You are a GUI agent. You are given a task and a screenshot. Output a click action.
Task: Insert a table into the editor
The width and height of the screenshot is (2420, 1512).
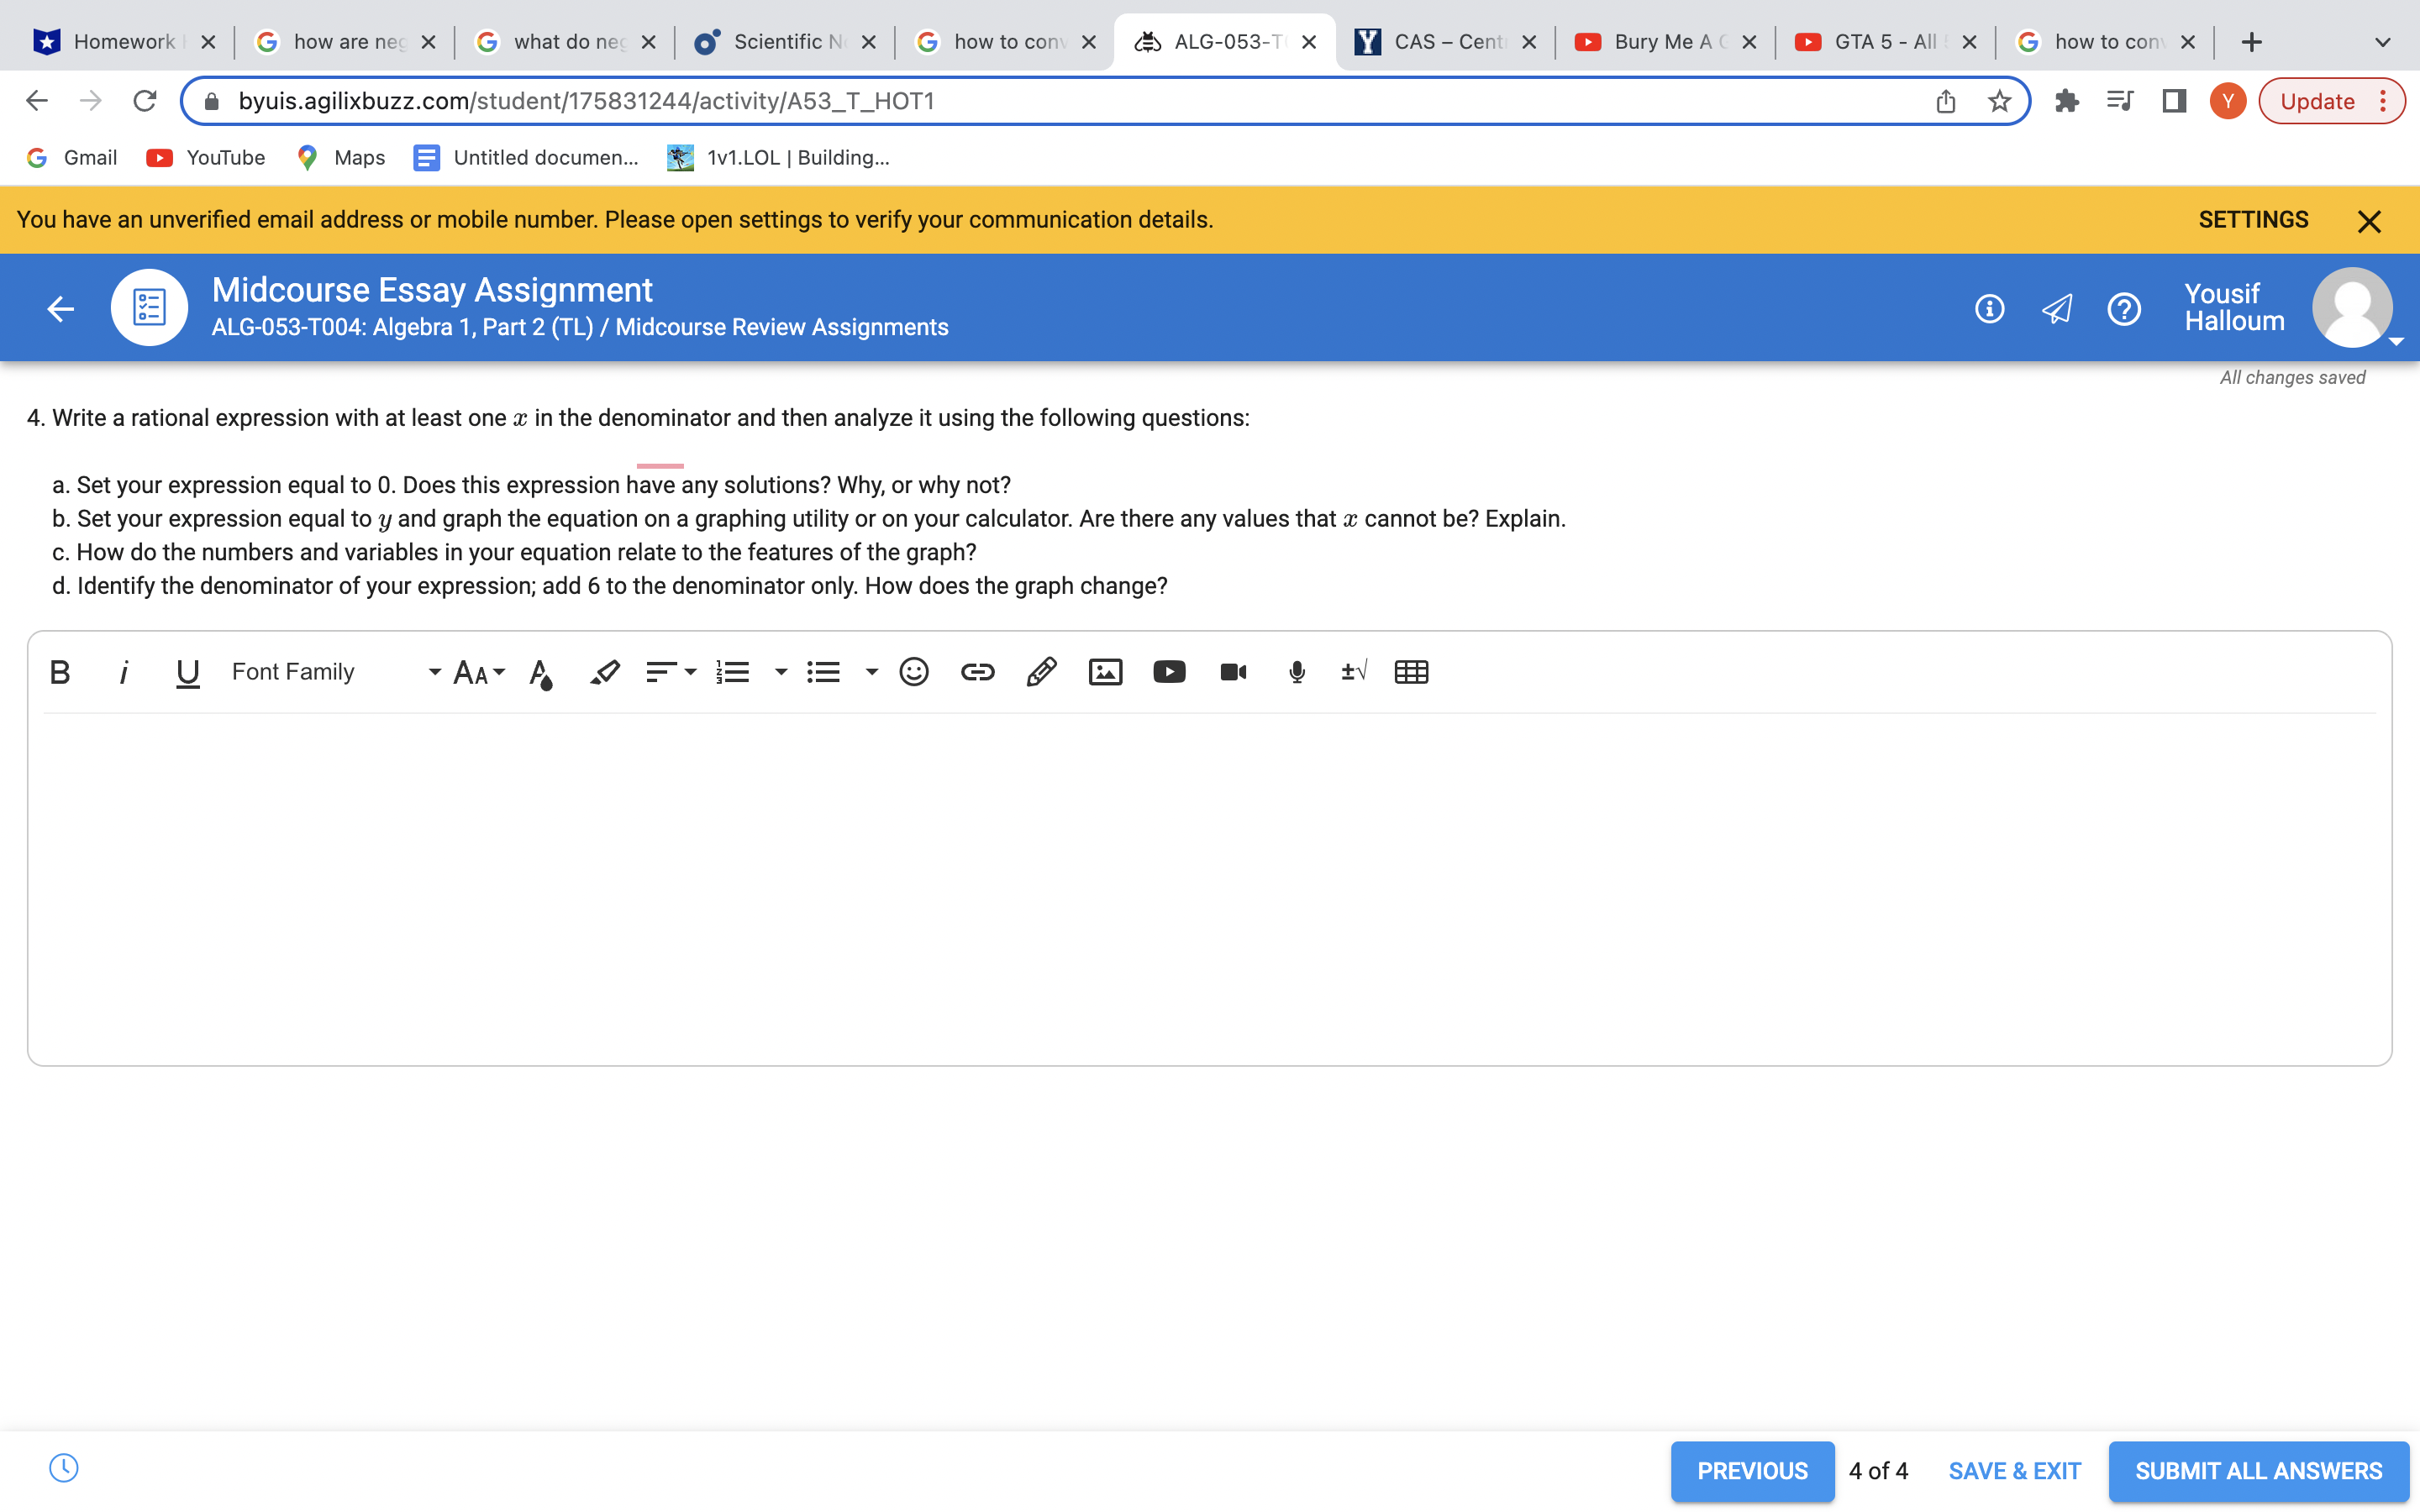(1411, 671)
